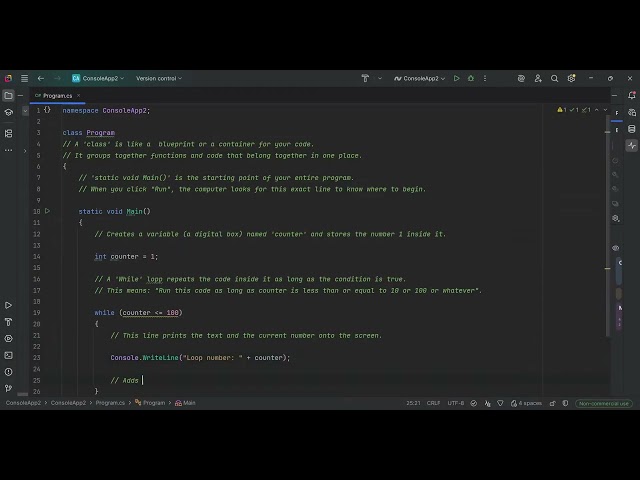640x480 pixels.
Task: Click the solution-wide analysis checkmark icon
Action: click(473, 403)
